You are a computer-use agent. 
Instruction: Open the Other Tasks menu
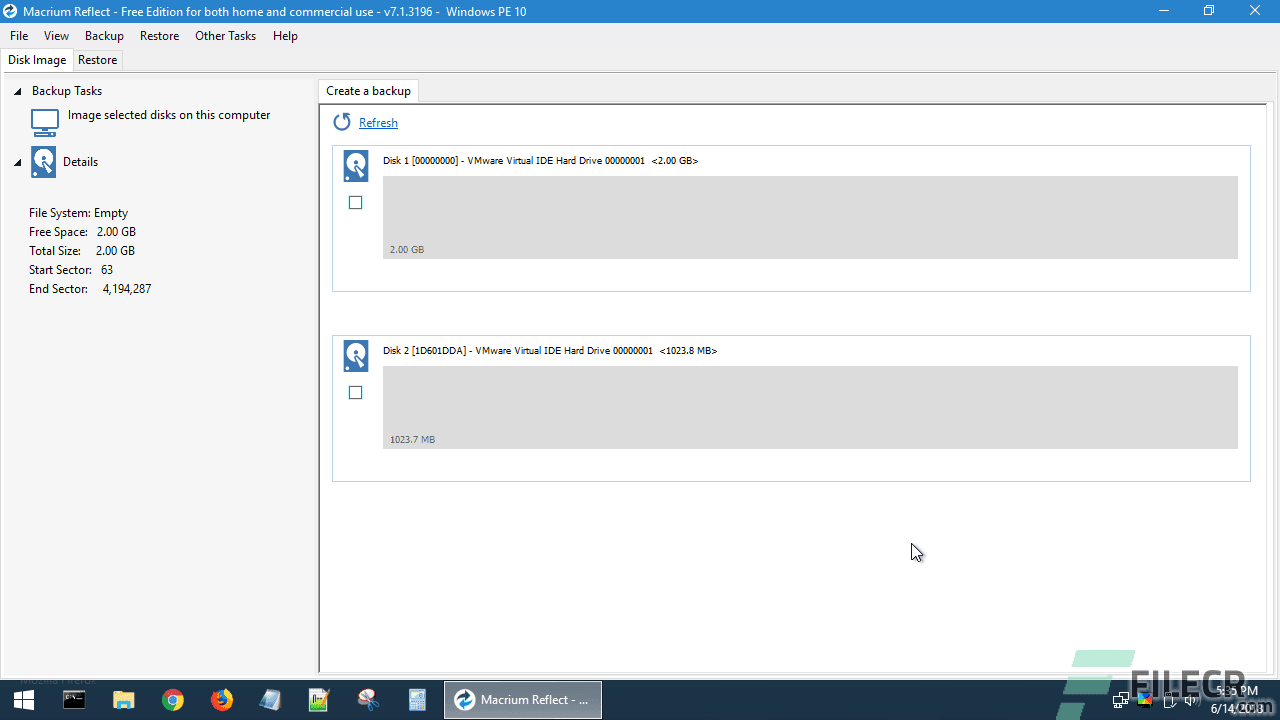(x=225, y=36)
